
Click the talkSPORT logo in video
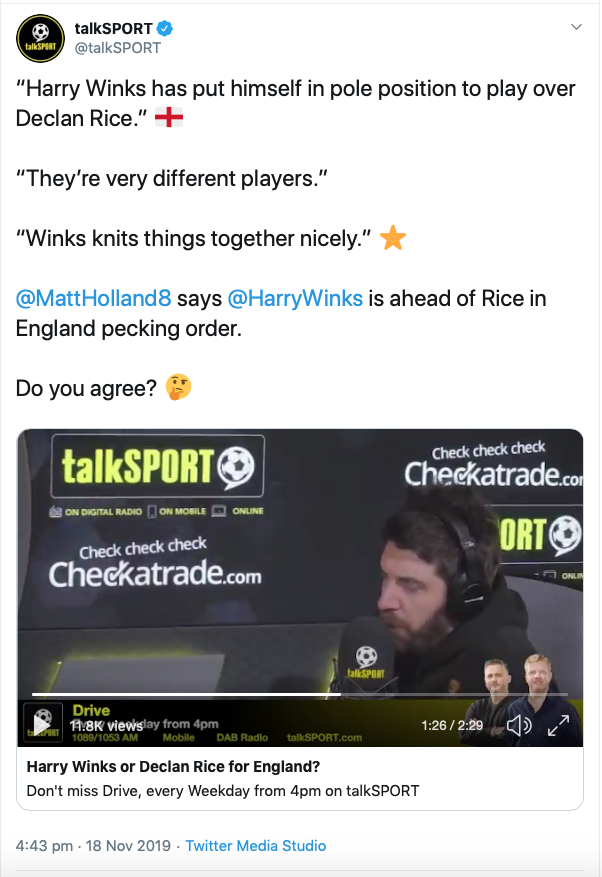[157, 466]
